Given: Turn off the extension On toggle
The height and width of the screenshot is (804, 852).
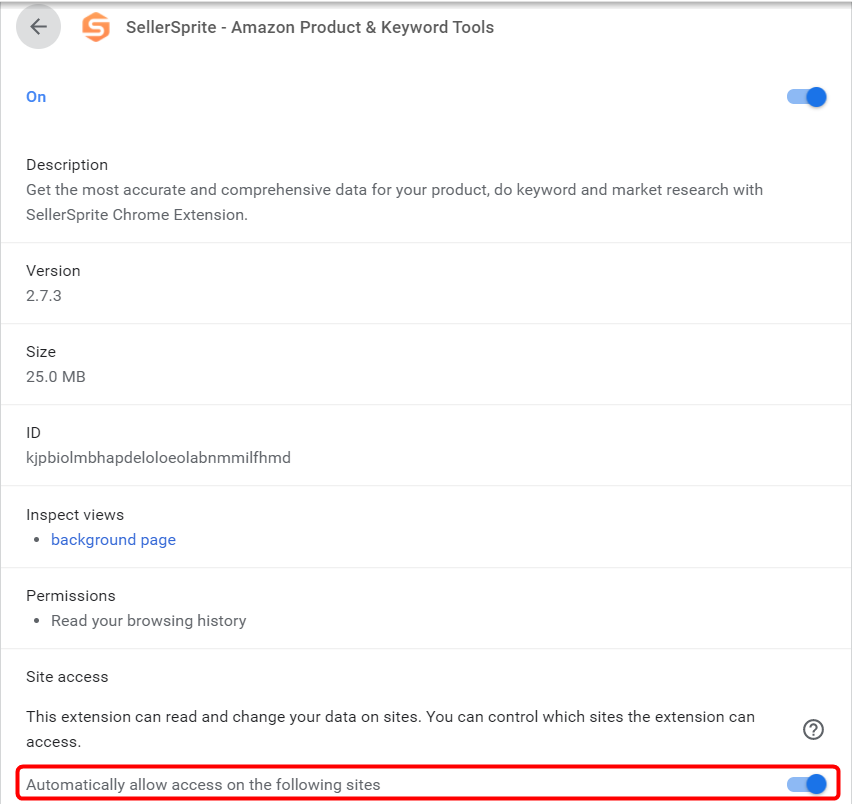Looking at the screenshot, I should (807, 97).
